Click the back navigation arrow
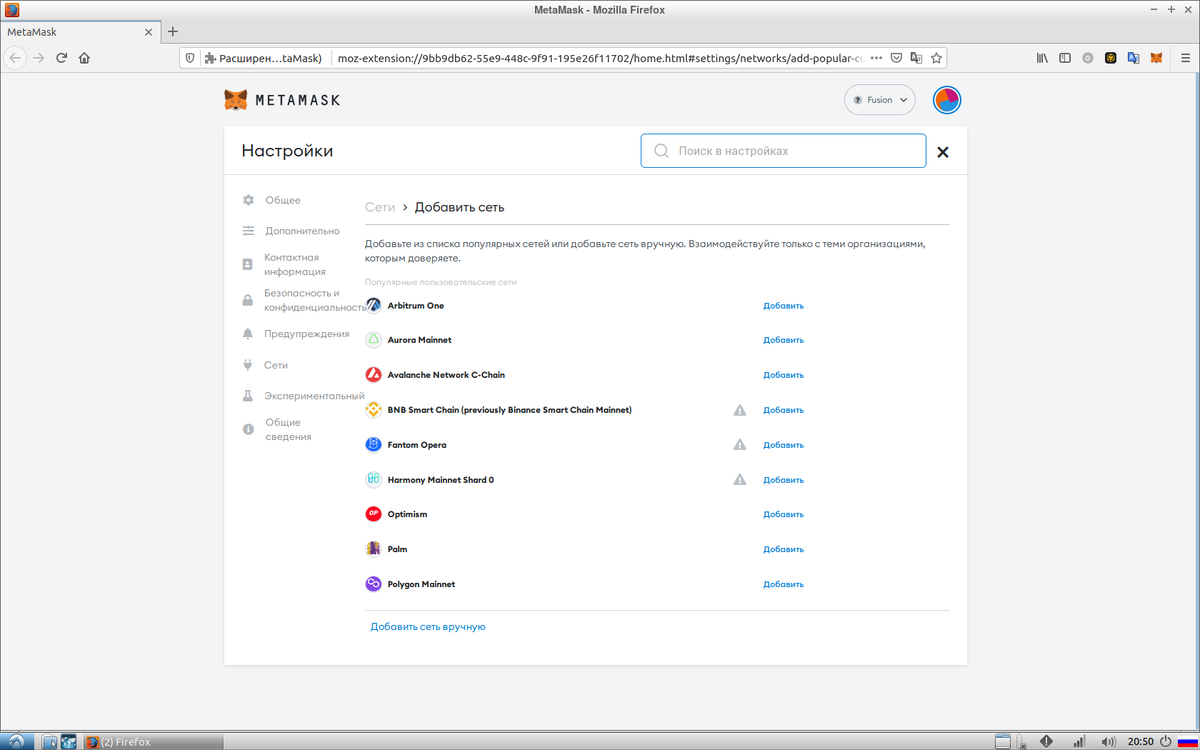Viewport: 1200px width, 750px height. (x=15, y=58)
